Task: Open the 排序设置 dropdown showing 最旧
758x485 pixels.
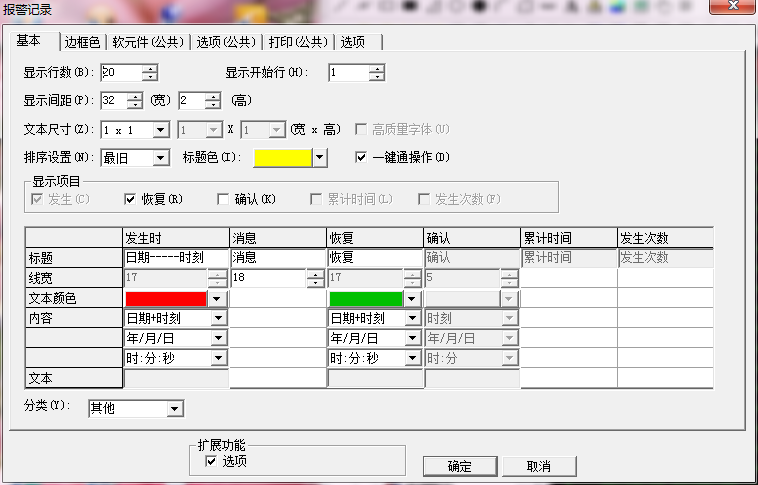Action: tap(160, 158)
